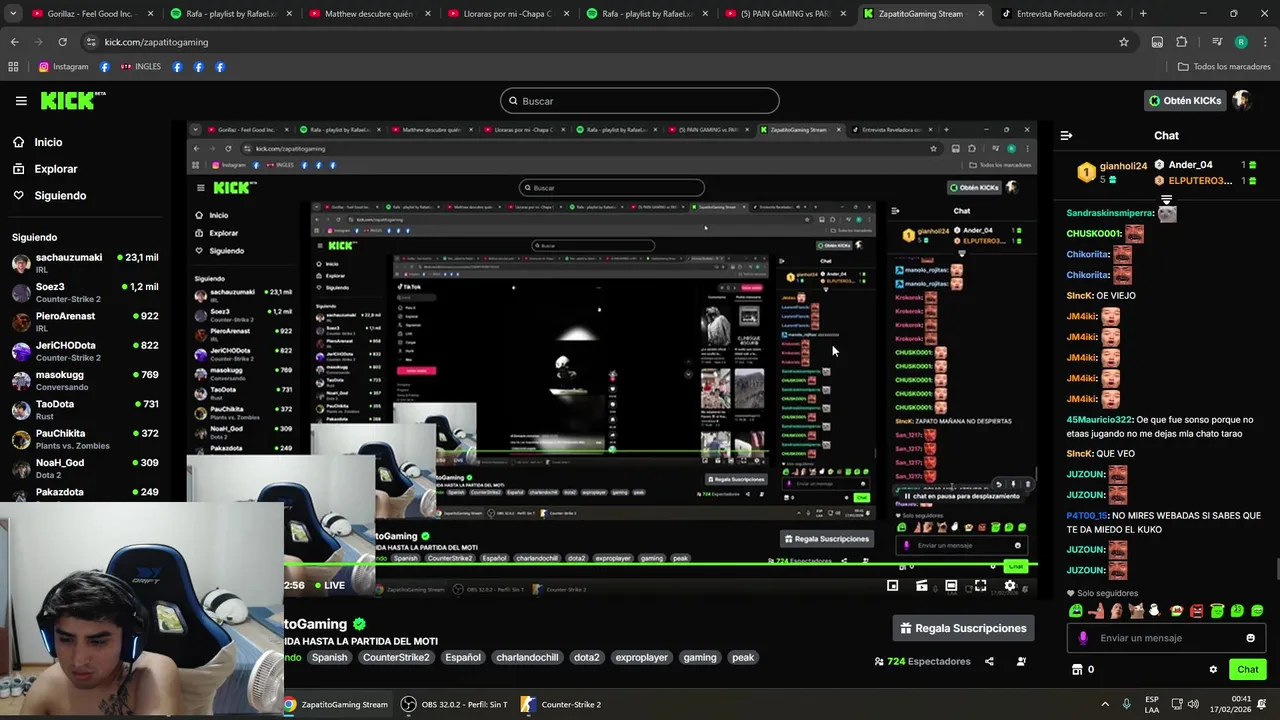Open the TaoDota channel
The image size is (1280, 720).
click(x=85, y=410)
